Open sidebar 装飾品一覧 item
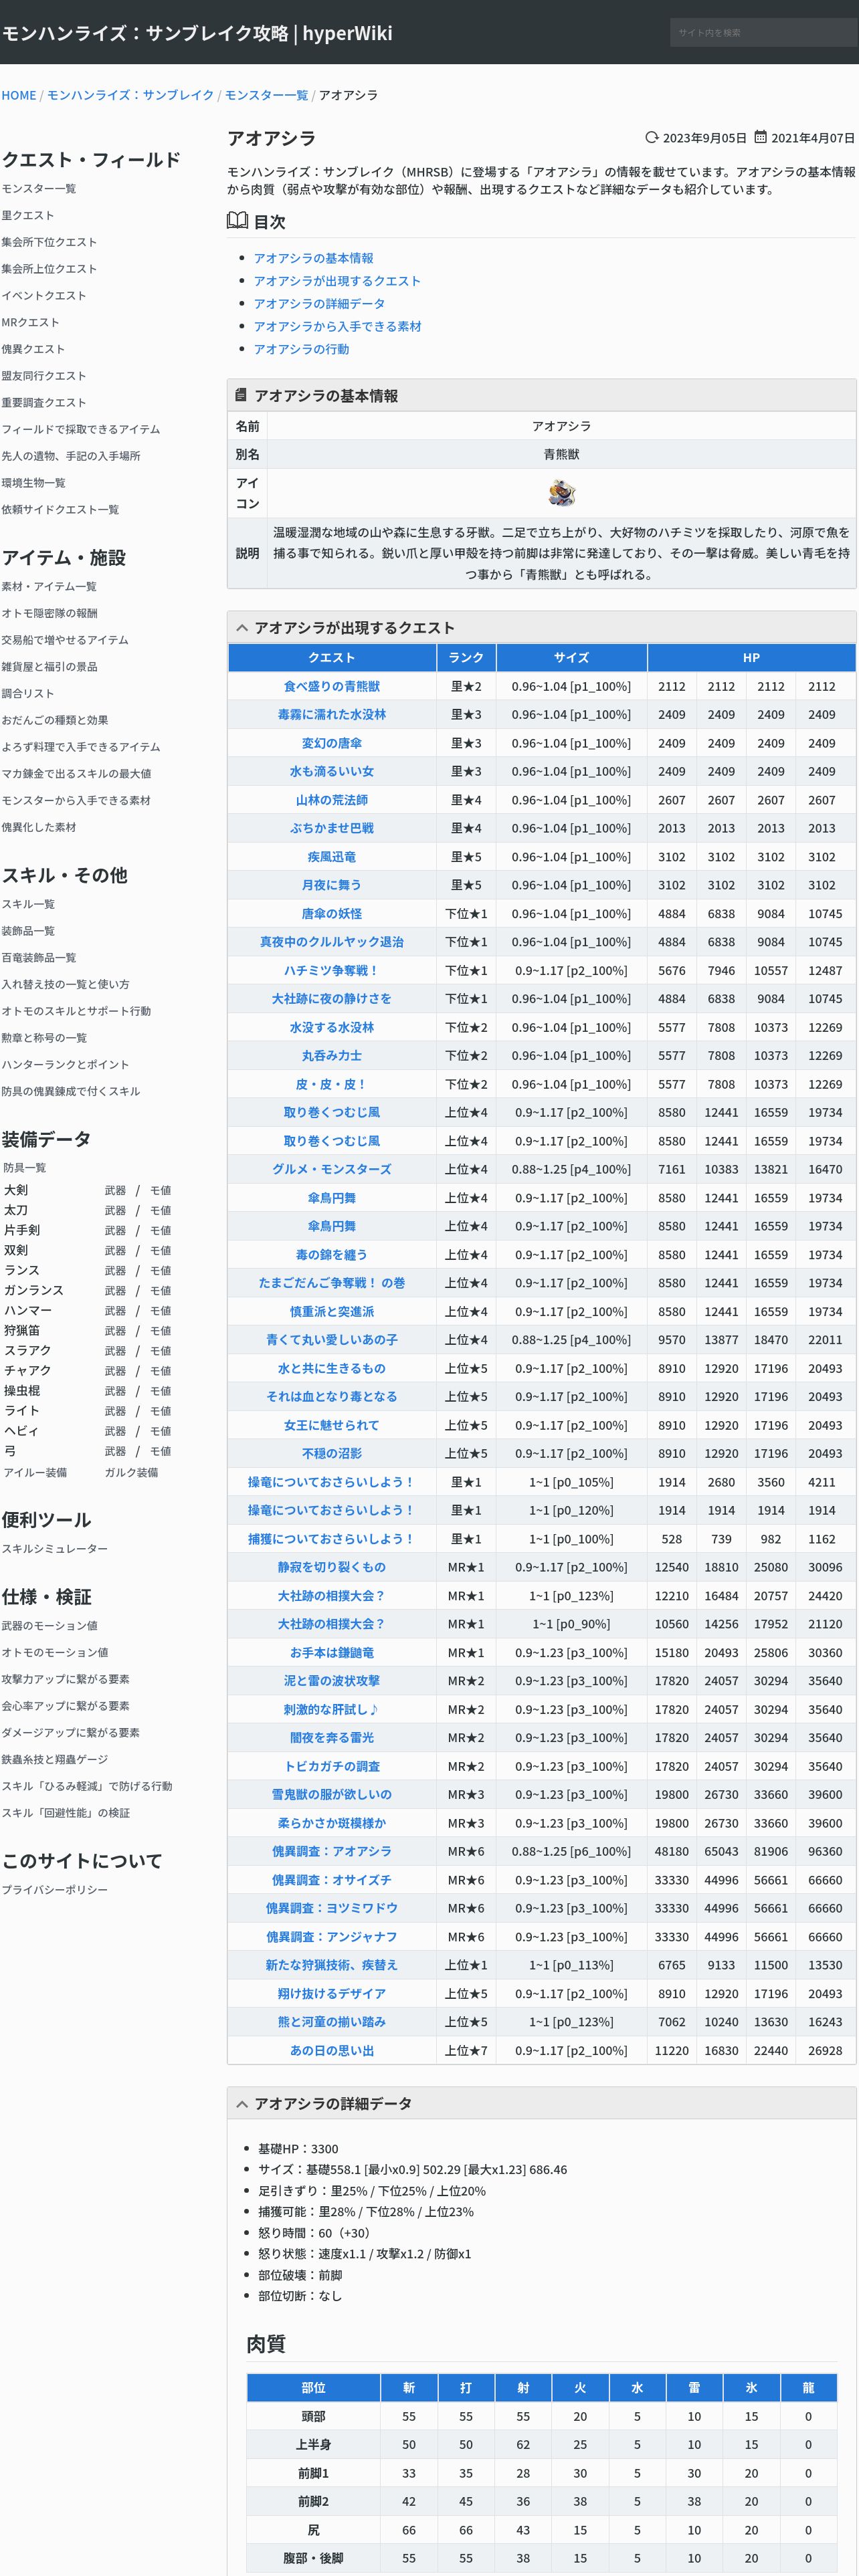 coord(28,930)
